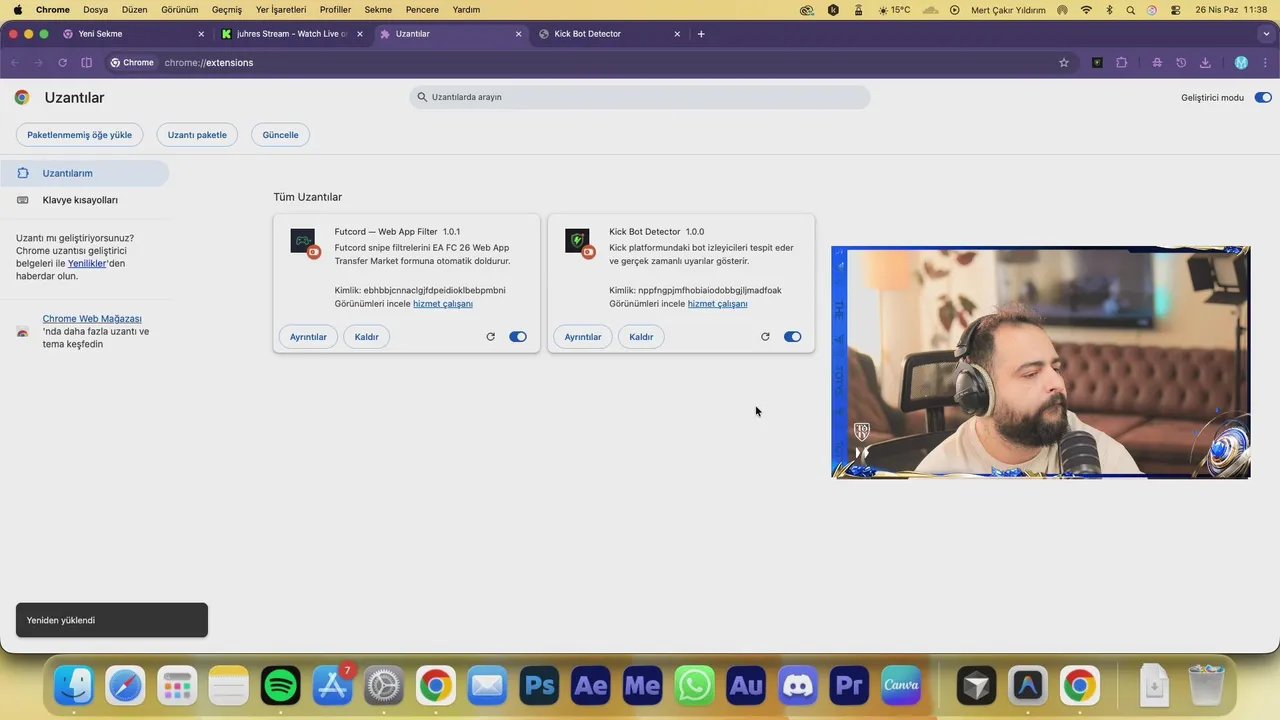Switch to the Yeni Sekme tab
The width and height of the screenshot is (1280, 720).
tap(133, 34)
